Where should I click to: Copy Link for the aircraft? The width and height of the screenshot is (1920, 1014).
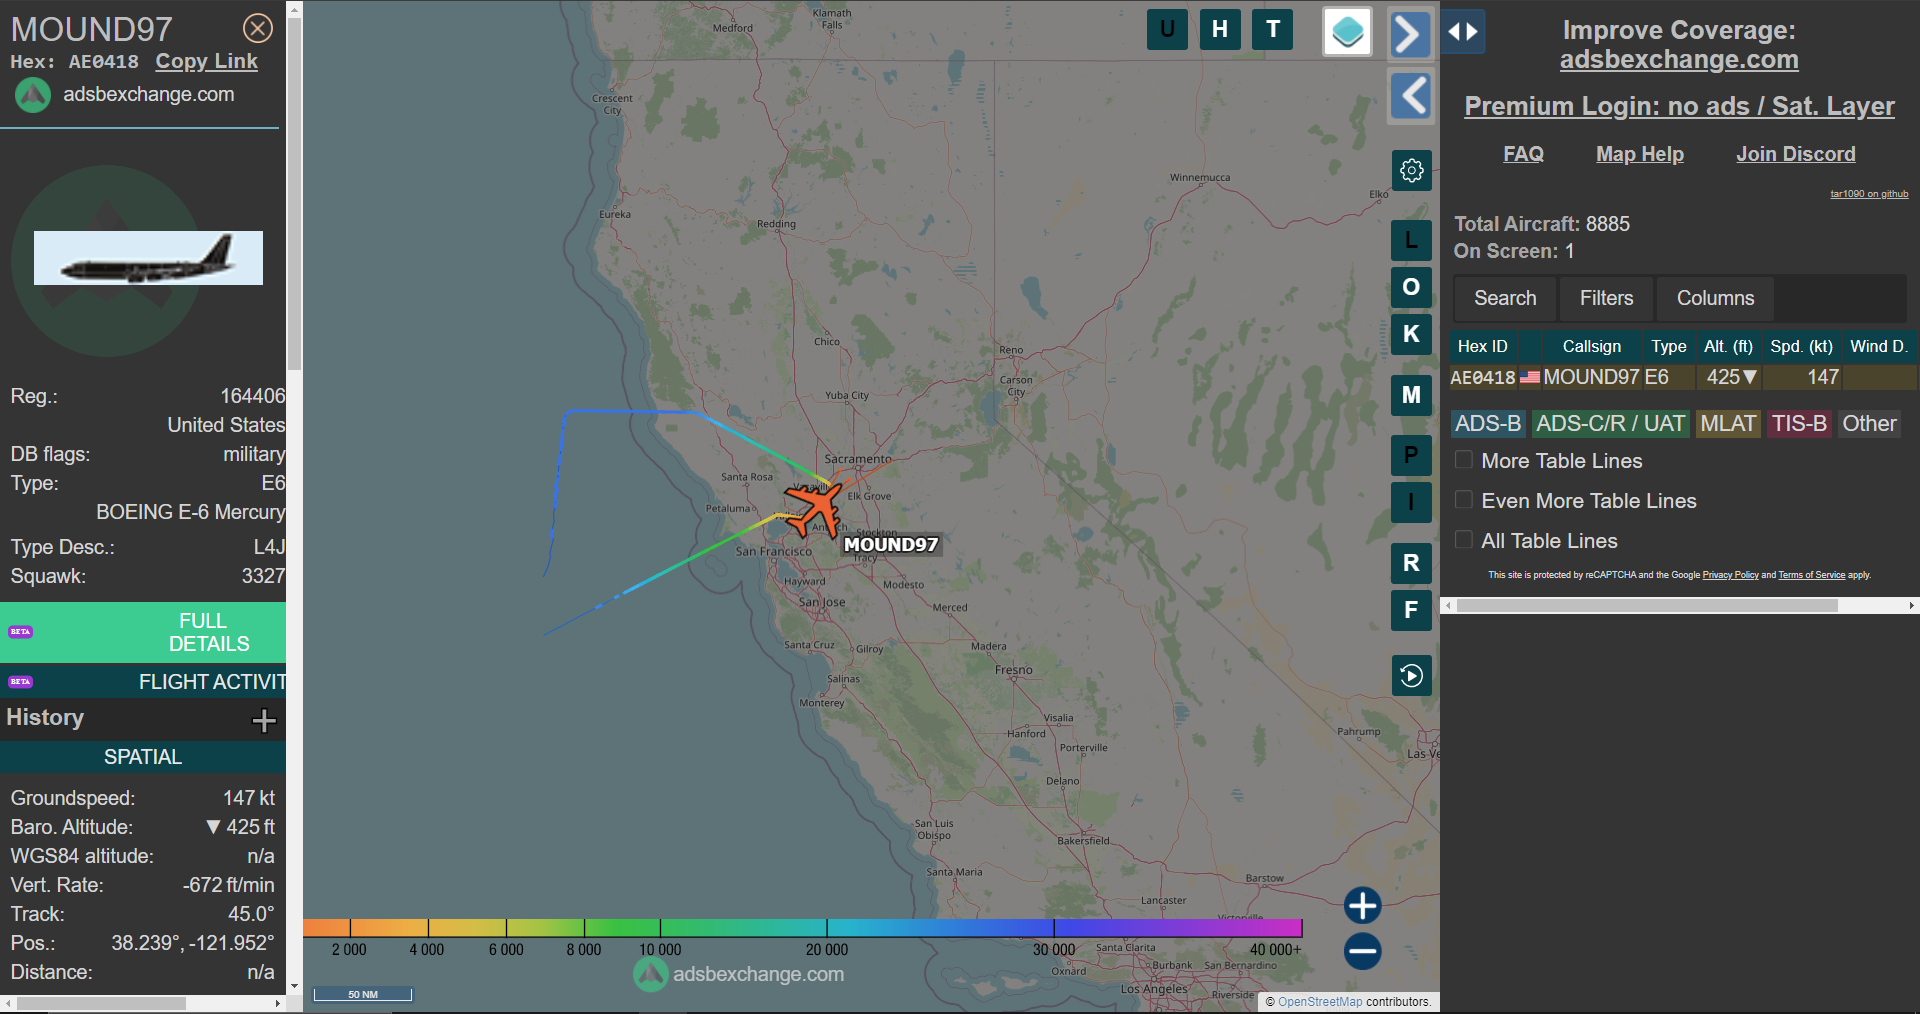206,61
